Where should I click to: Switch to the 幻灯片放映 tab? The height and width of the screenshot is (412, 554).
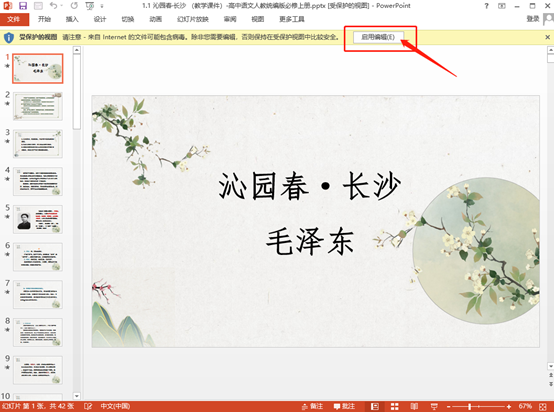click(x=193, y=19)
